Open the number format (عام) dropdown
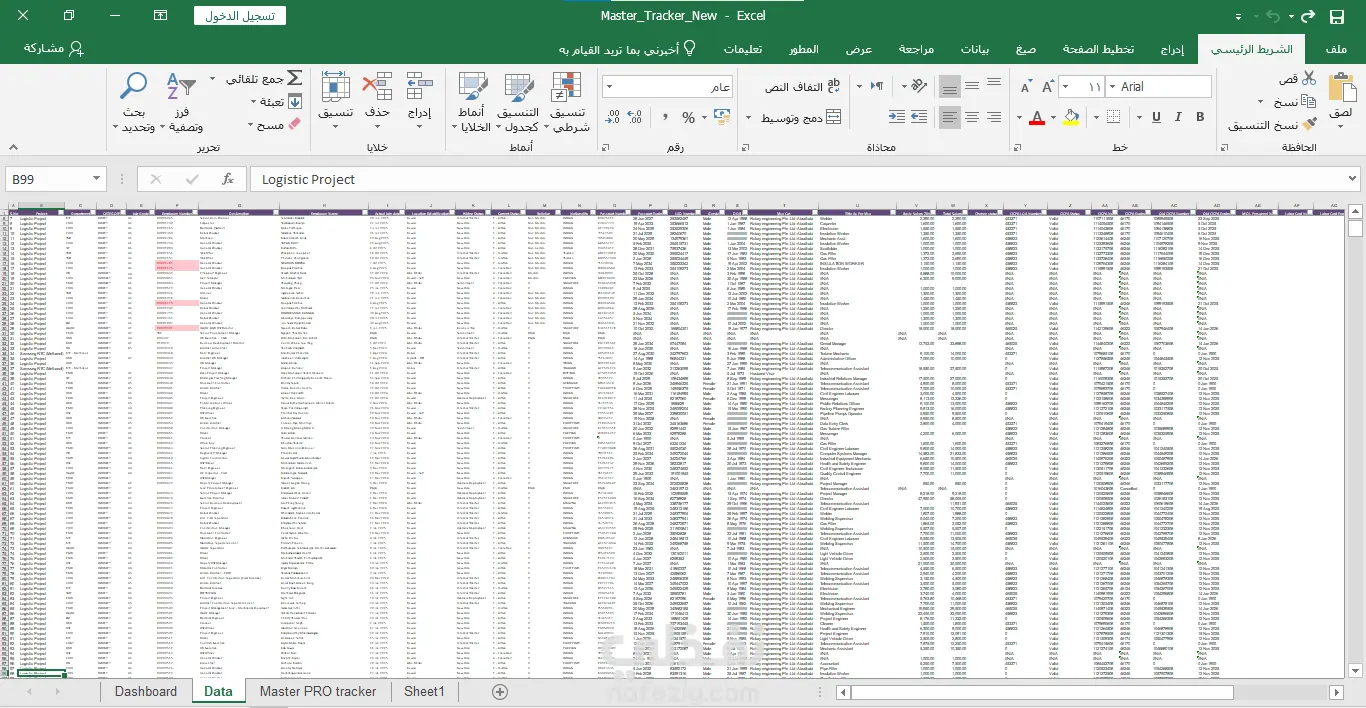 610,87
